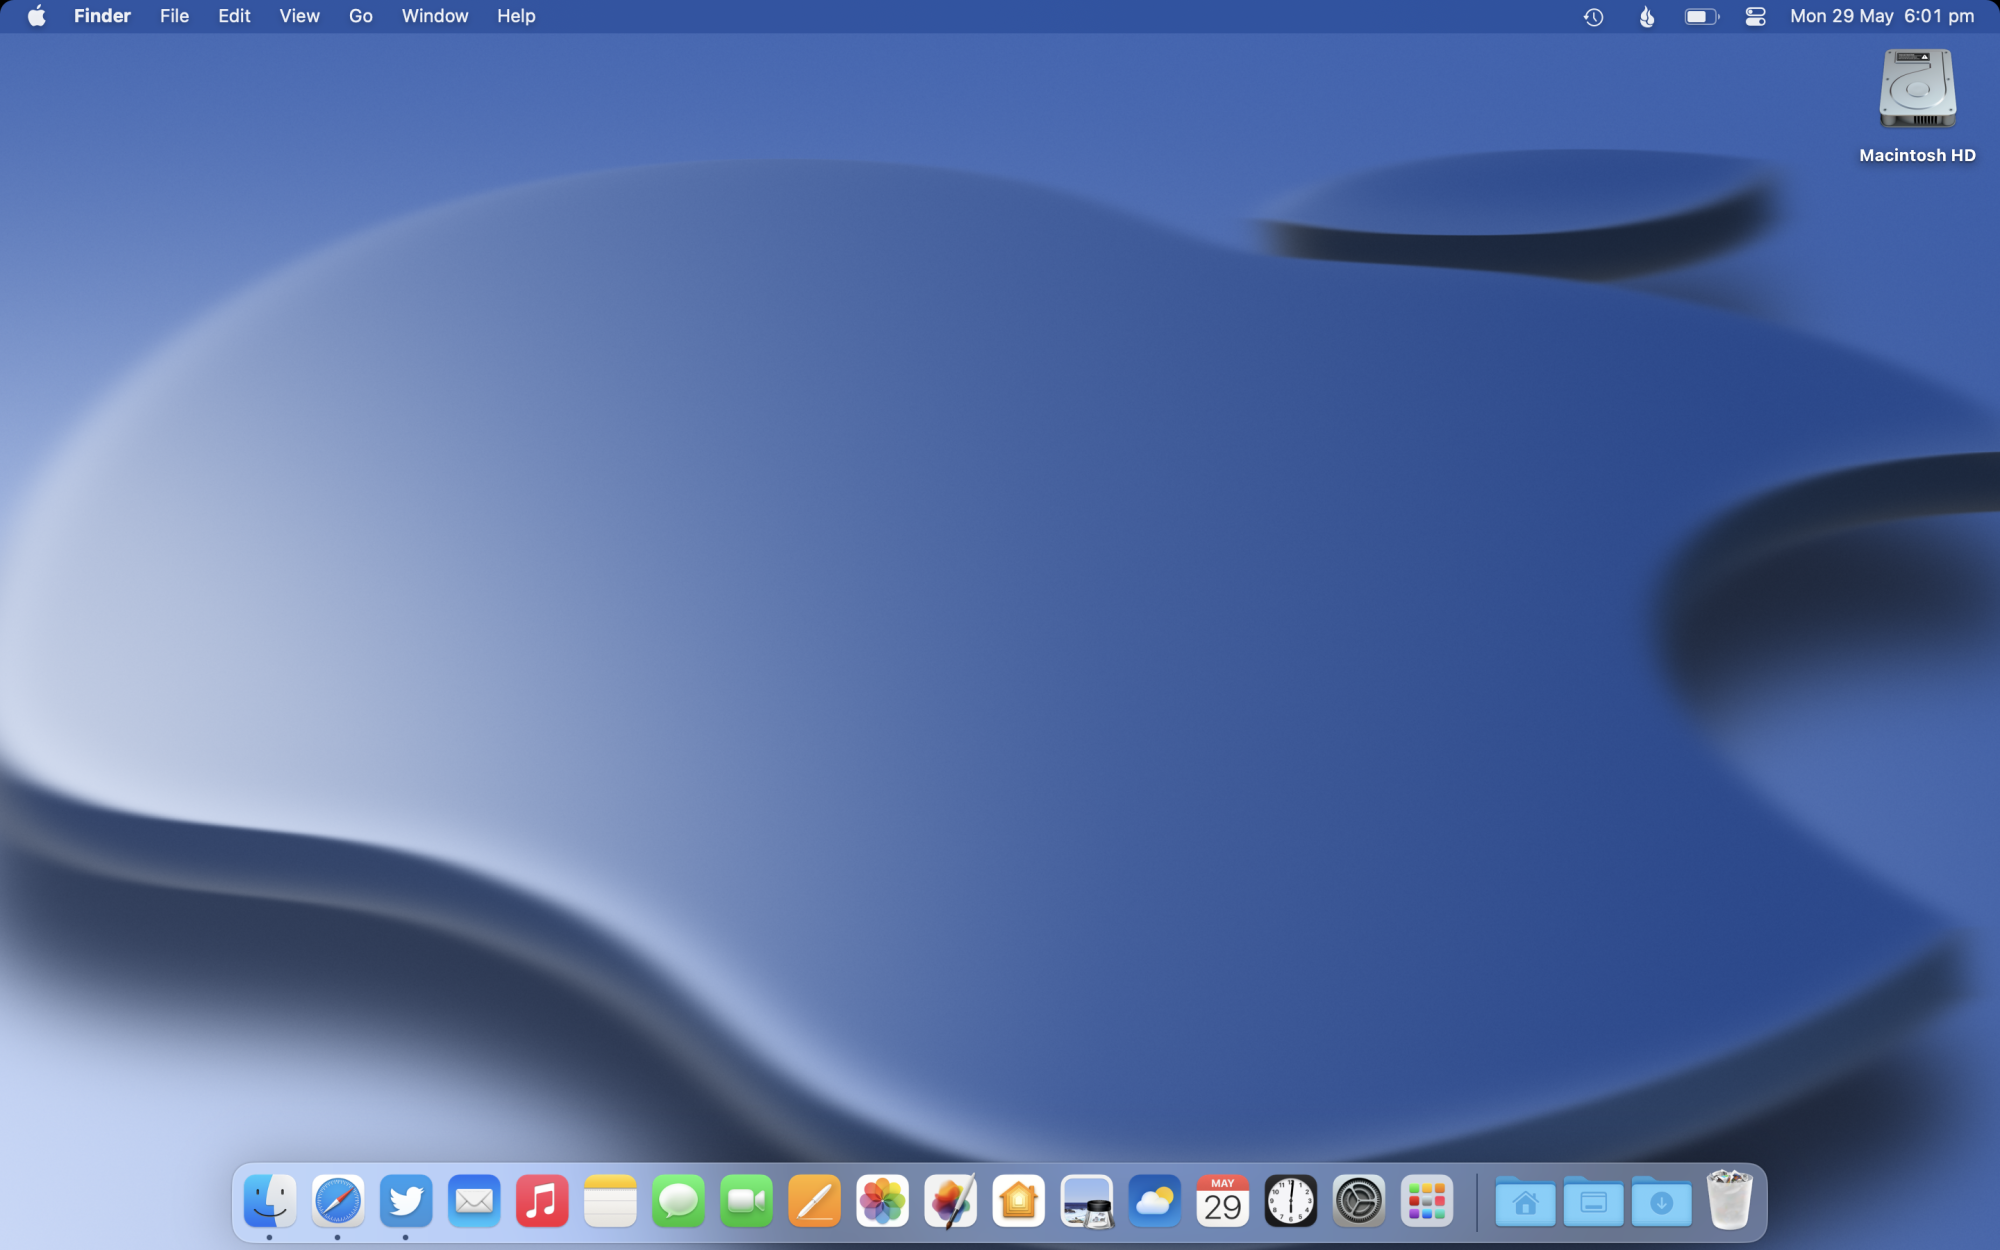
Task: Open Finder from the Dock
Action: (x=270, y=1201)
